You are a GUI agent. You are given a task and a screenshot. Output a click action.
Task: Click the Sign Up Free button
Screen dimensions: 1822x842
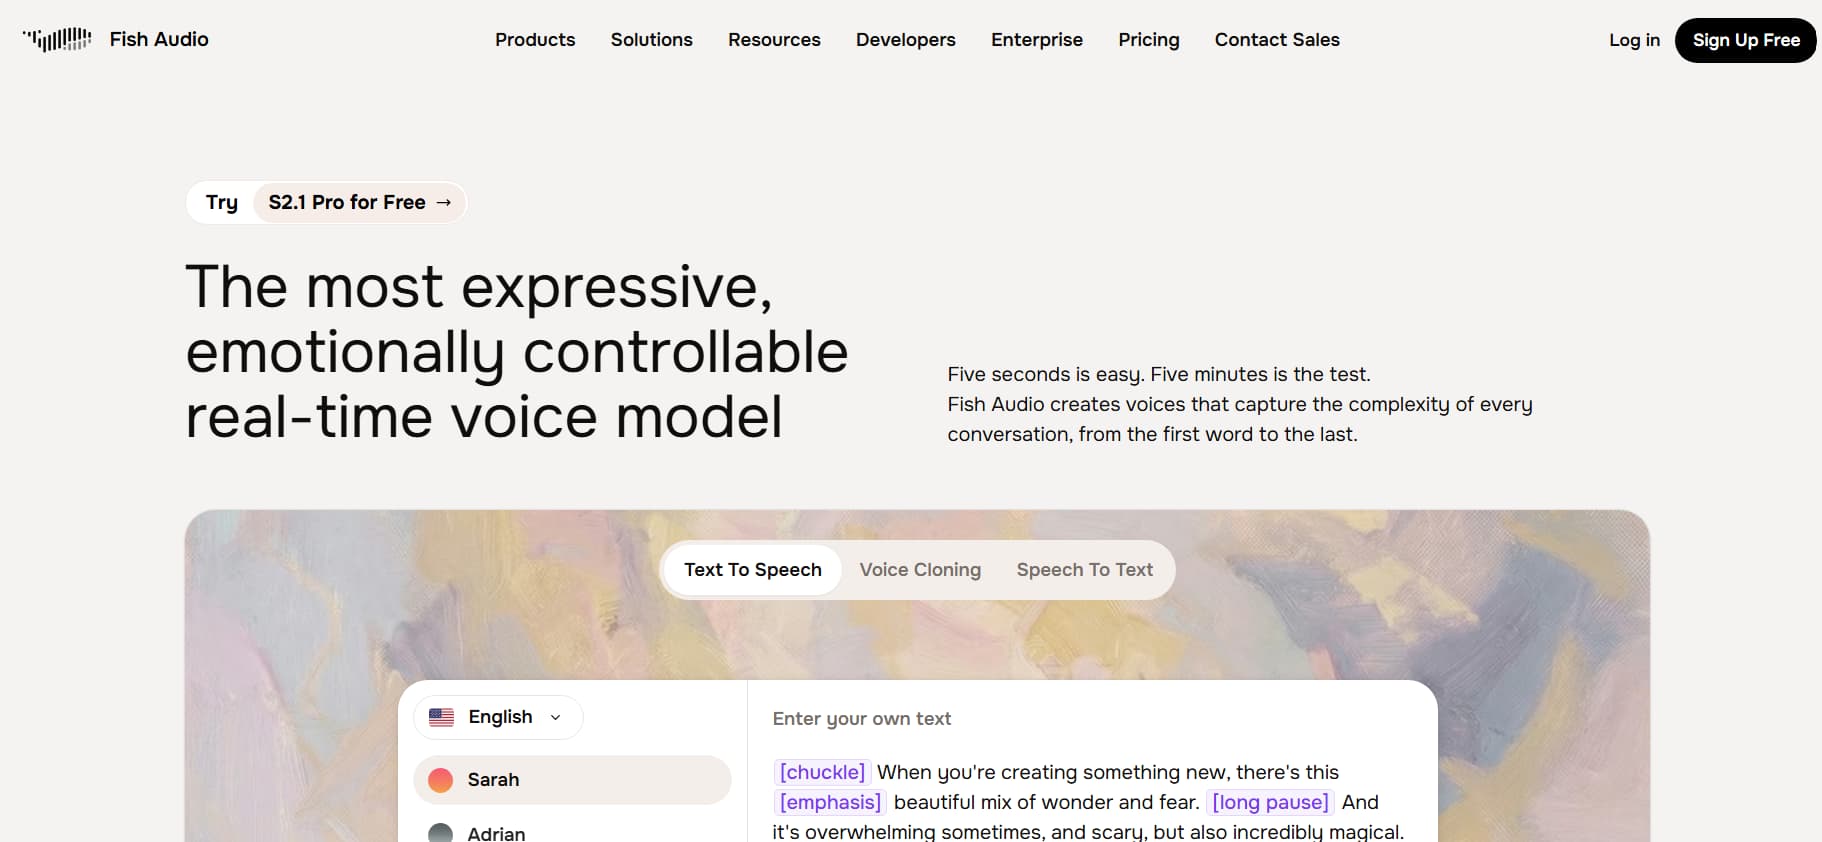point(1746,40)
